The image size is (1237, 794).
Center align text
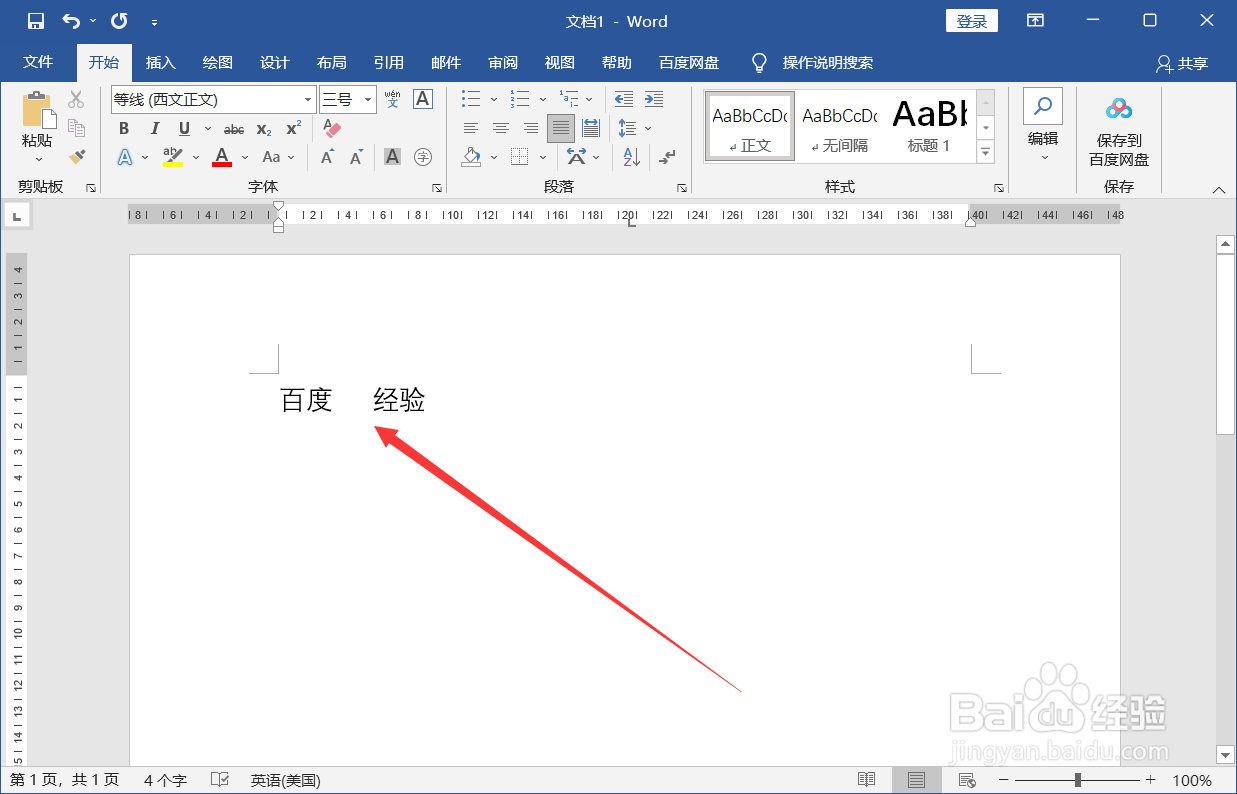click(x=501, y=128)
